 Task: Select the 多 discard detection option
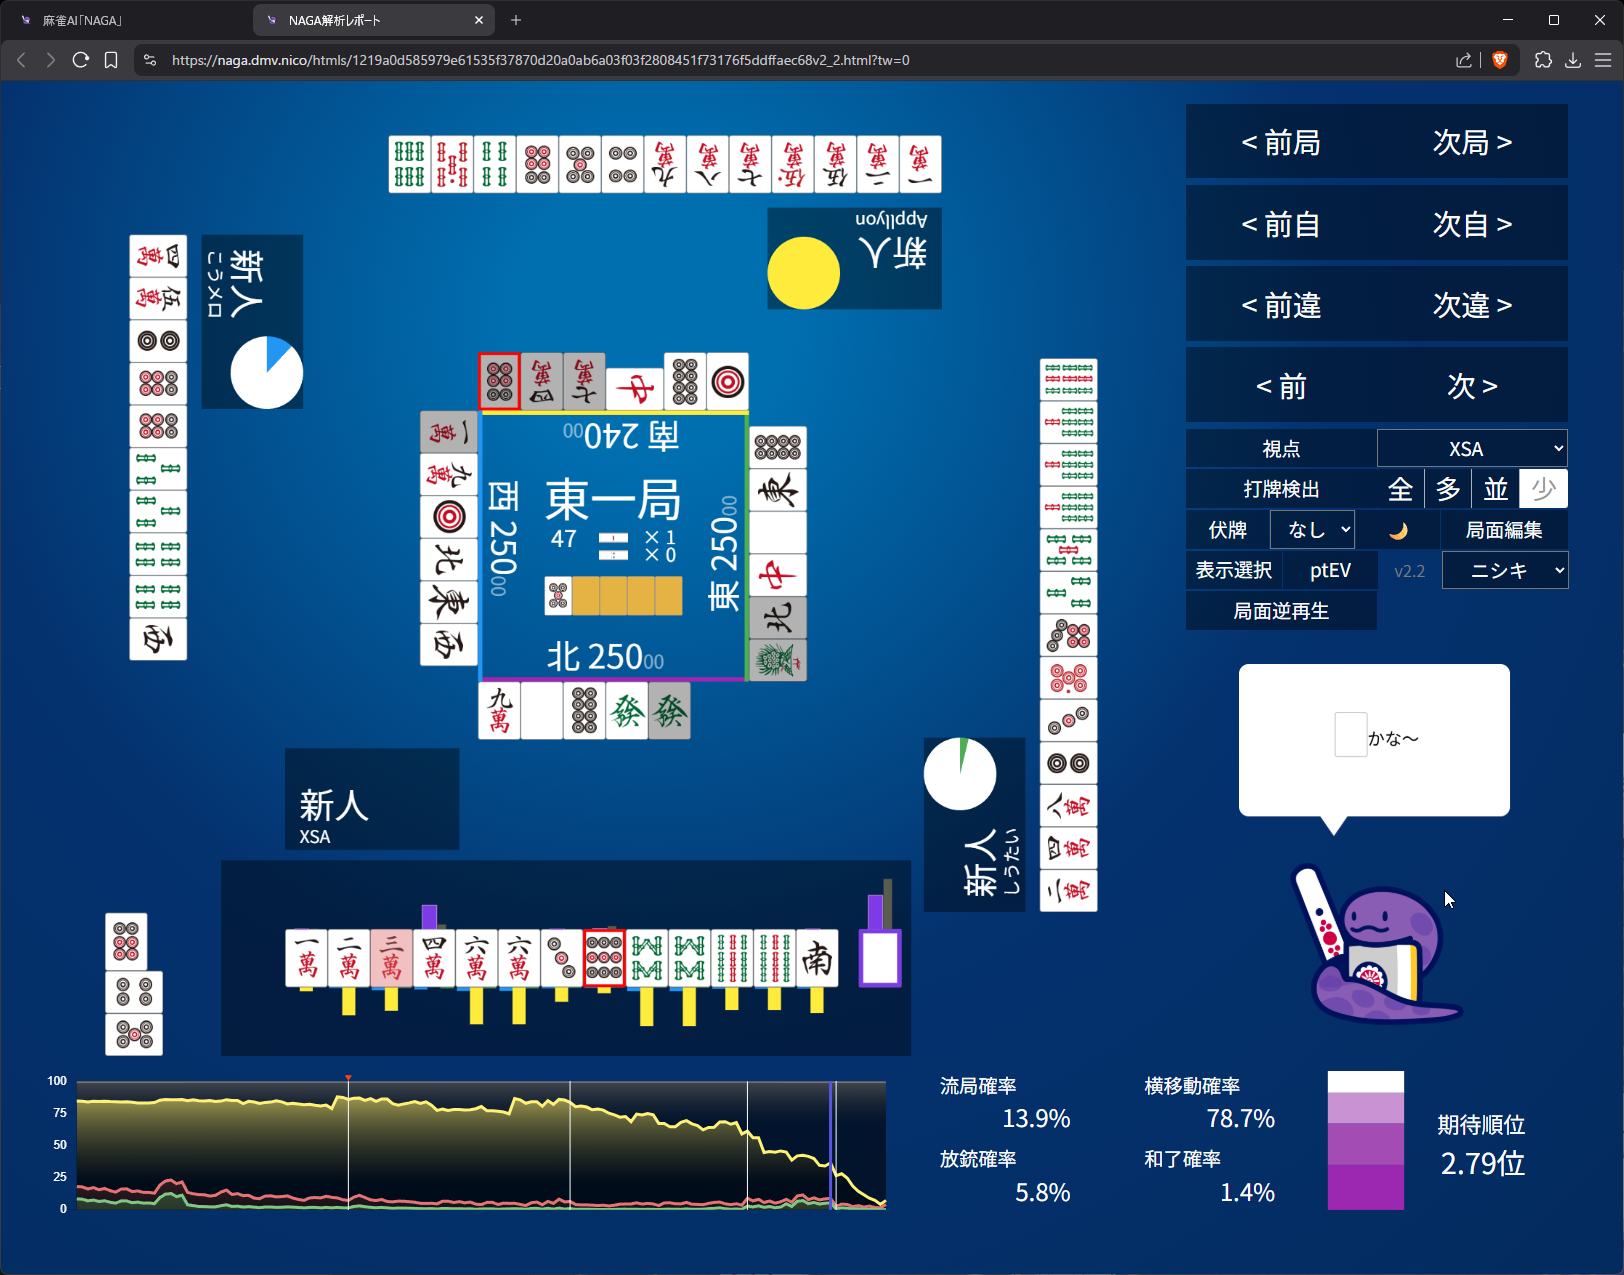(x=1448, y=489)
